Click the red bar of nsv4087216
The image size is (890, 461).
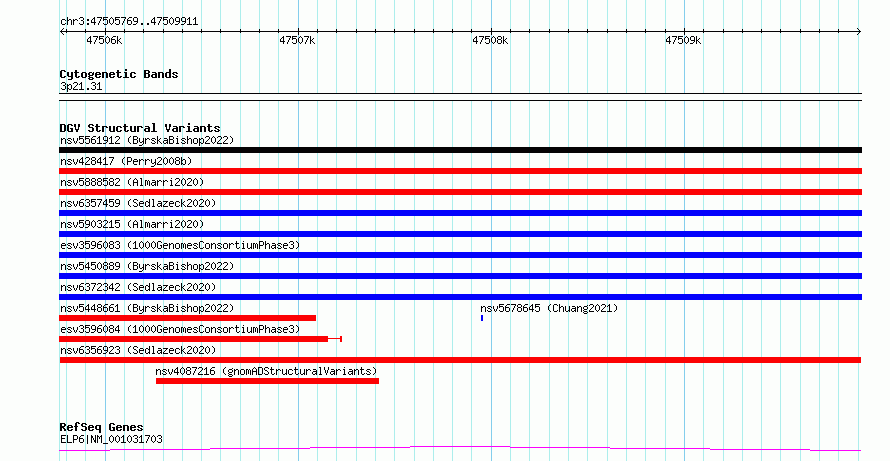point(267,381)
